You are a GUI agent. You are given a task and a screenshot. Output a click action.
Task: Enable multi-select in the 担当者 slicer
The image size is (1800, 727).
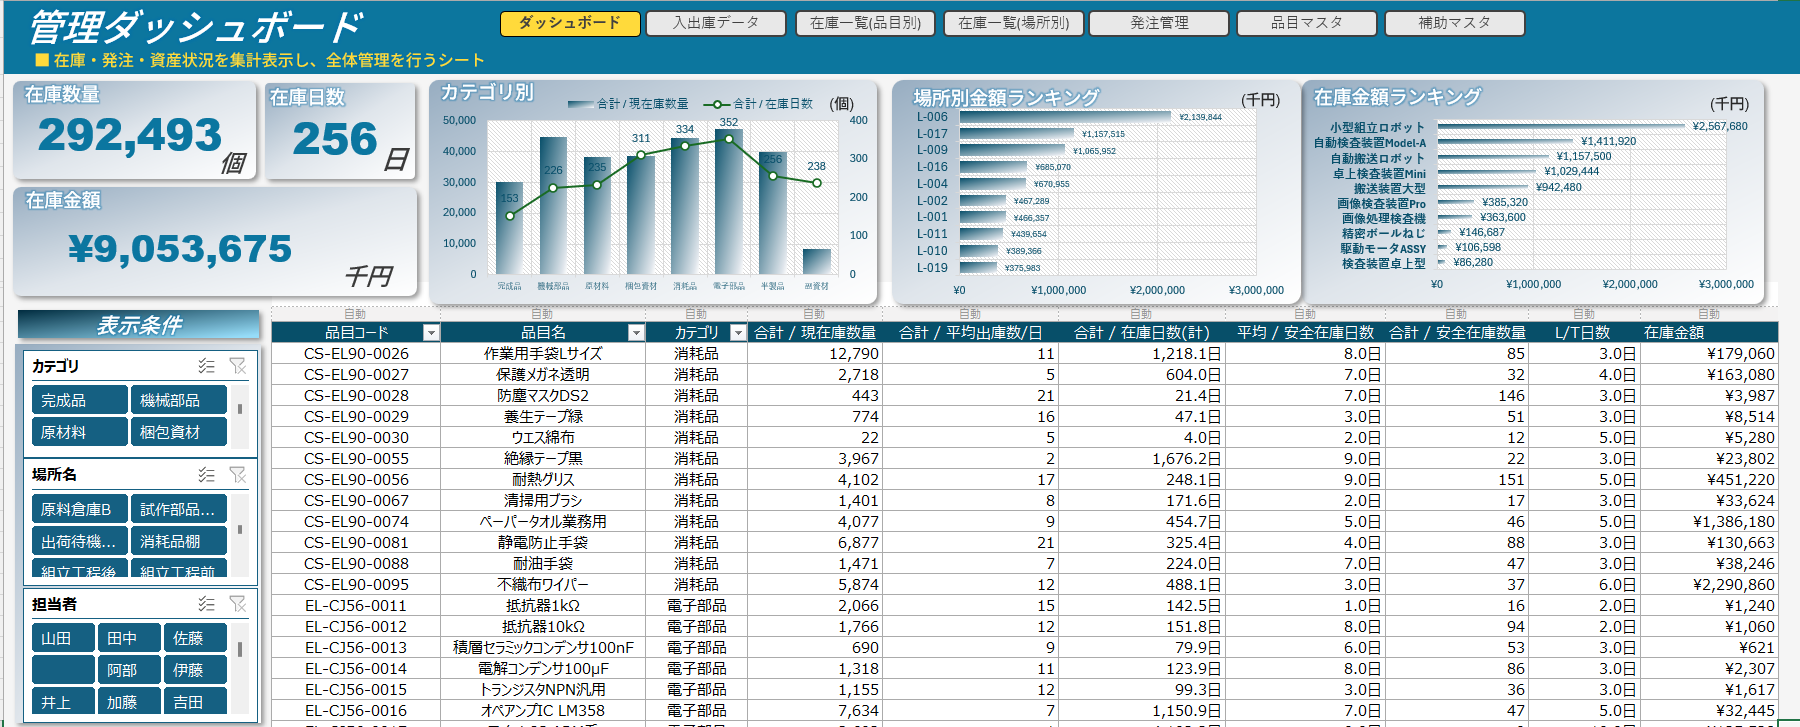click(x=206, y=604)
